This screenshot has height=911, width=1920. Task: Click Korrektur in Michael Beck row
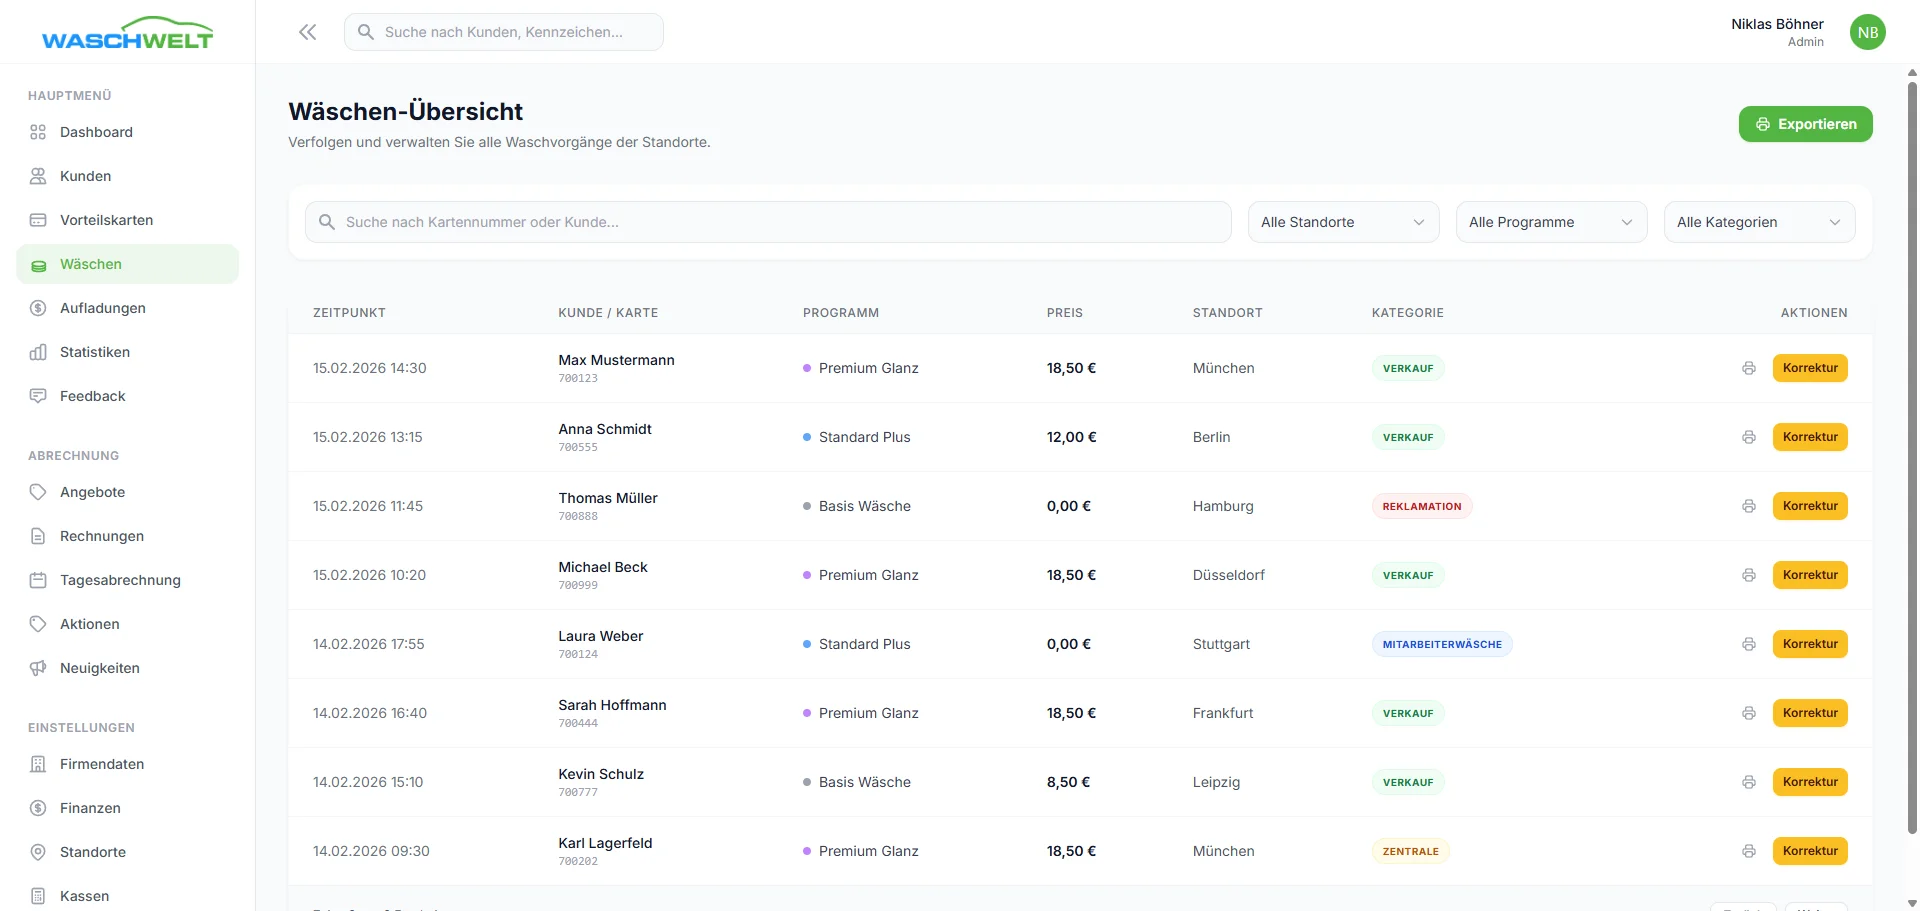pyautogui.click(x=1809, y=575)
